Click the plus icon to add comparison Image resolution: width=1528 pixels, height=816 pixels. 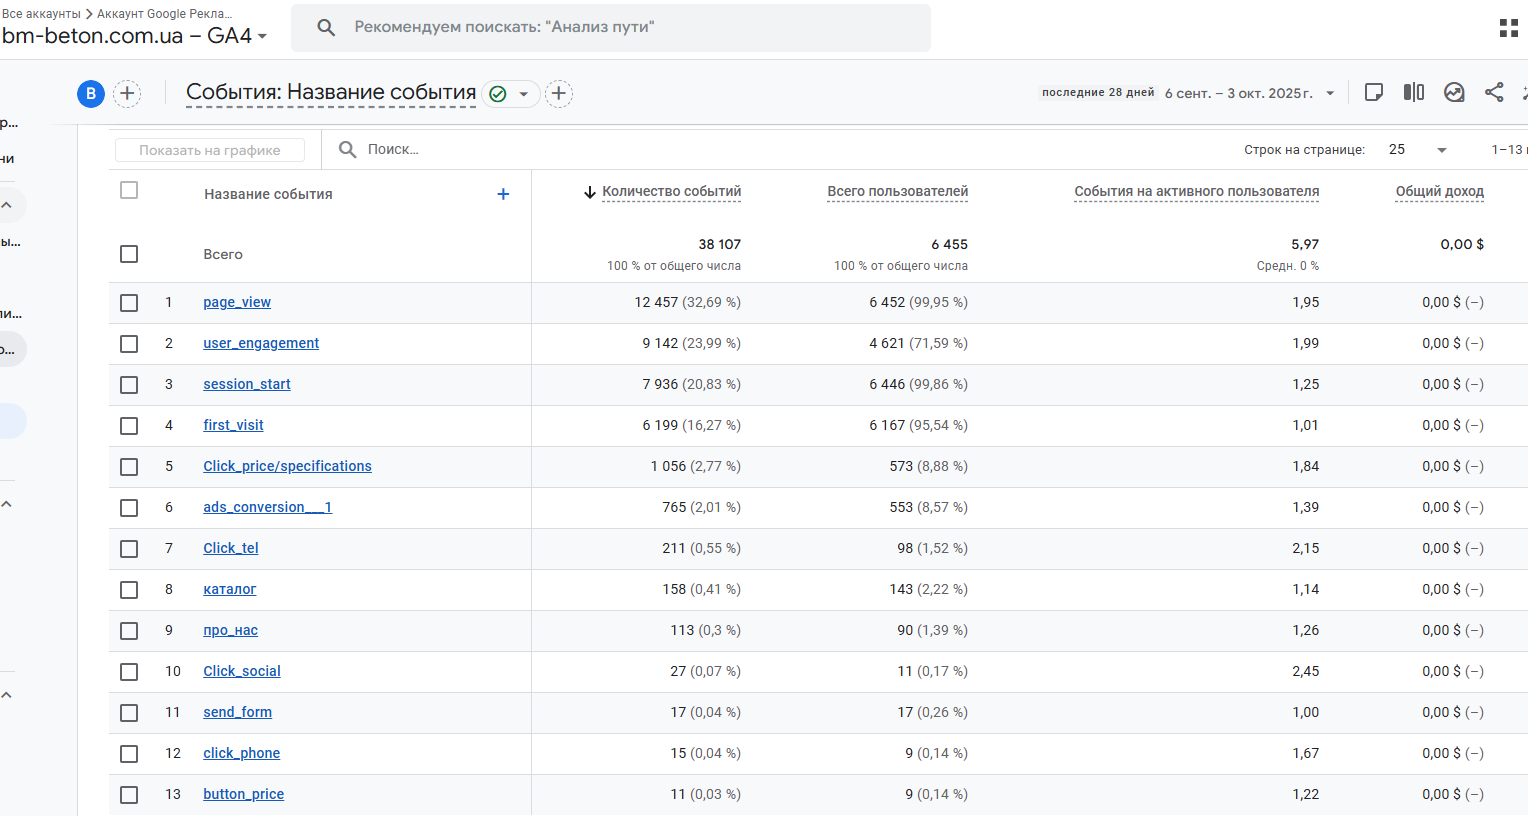click(127, 94)
